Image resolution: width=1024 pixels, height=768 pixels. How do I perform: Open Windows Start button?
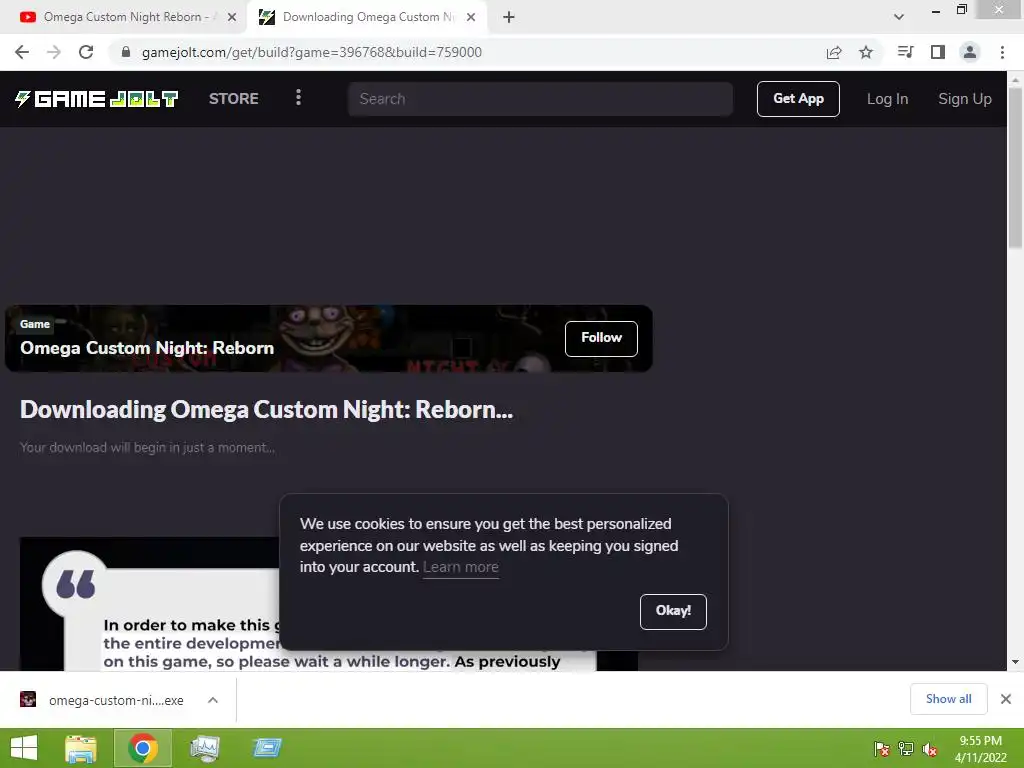[24, 748]
